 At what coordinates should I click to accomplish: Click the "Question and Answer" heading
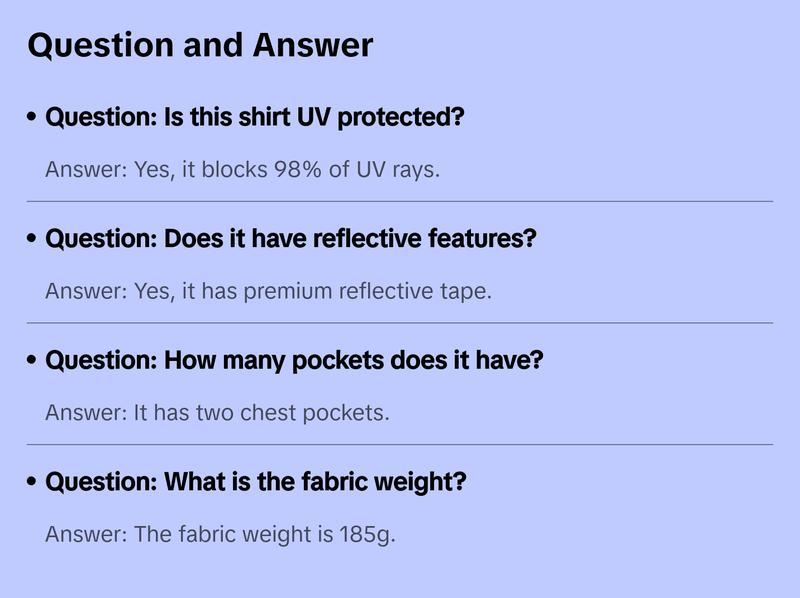(x=200, y=46)
